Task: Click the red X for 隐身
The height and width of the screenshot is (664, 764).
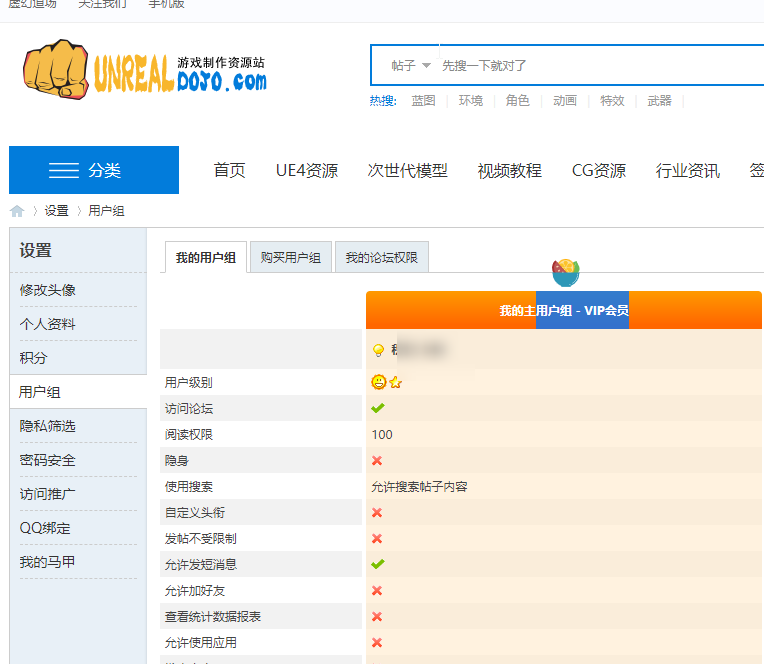Action: pos(377,460)
